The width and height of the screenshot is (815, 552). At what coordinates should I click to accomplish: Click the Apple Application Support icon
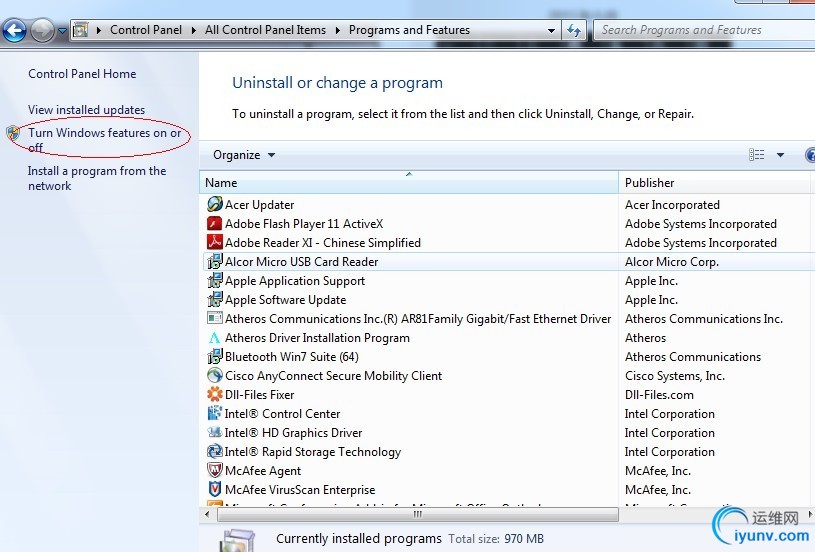click(215, 281)
